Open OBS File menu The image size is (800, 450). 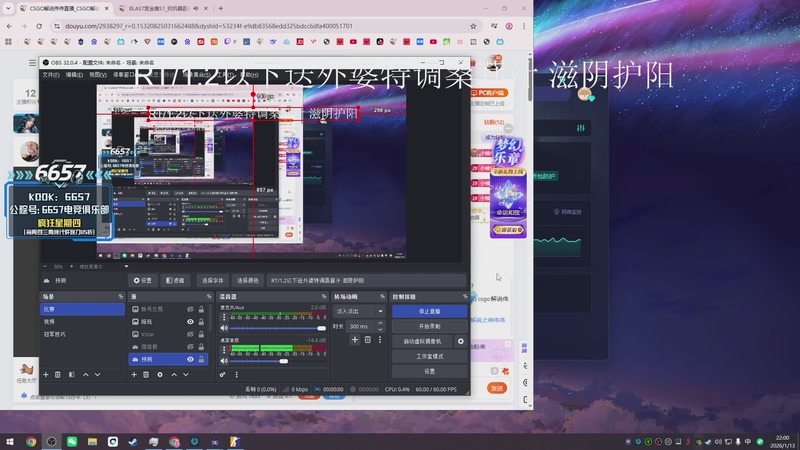[51, 75]
